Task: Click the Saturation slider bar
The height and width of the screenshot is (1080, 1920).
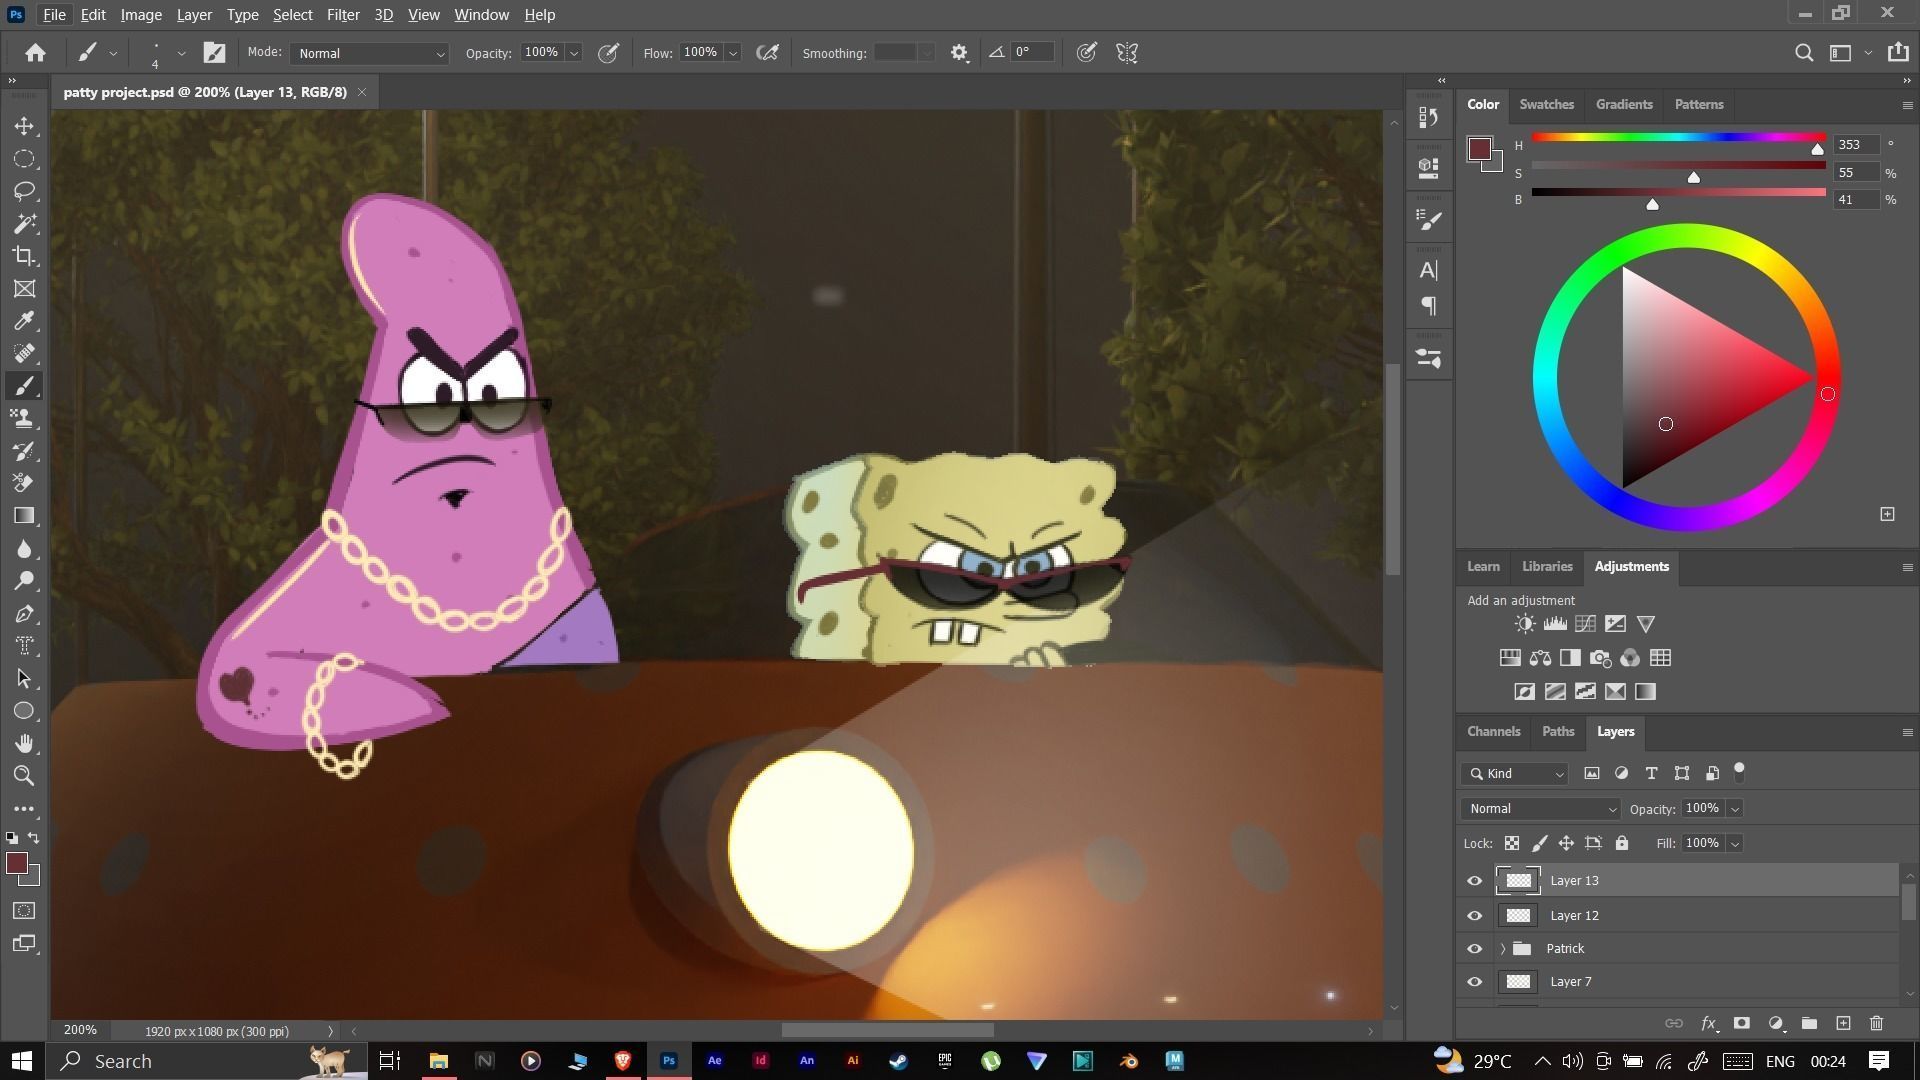Action: click(1678, 165)
